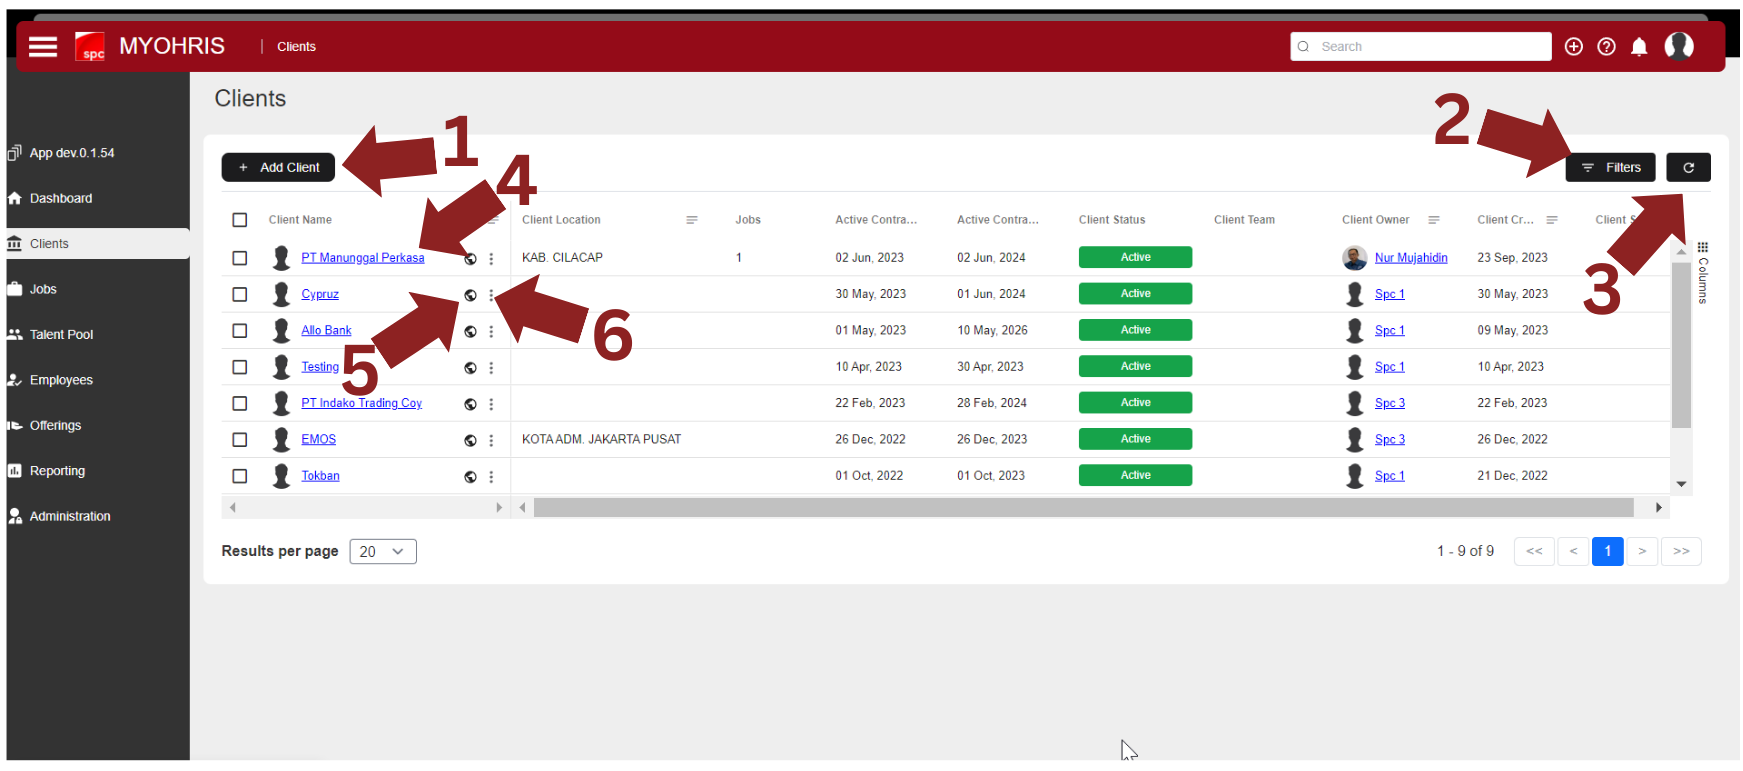Click the Add Client button
1743x771 pixels.
tap(278, 168)
